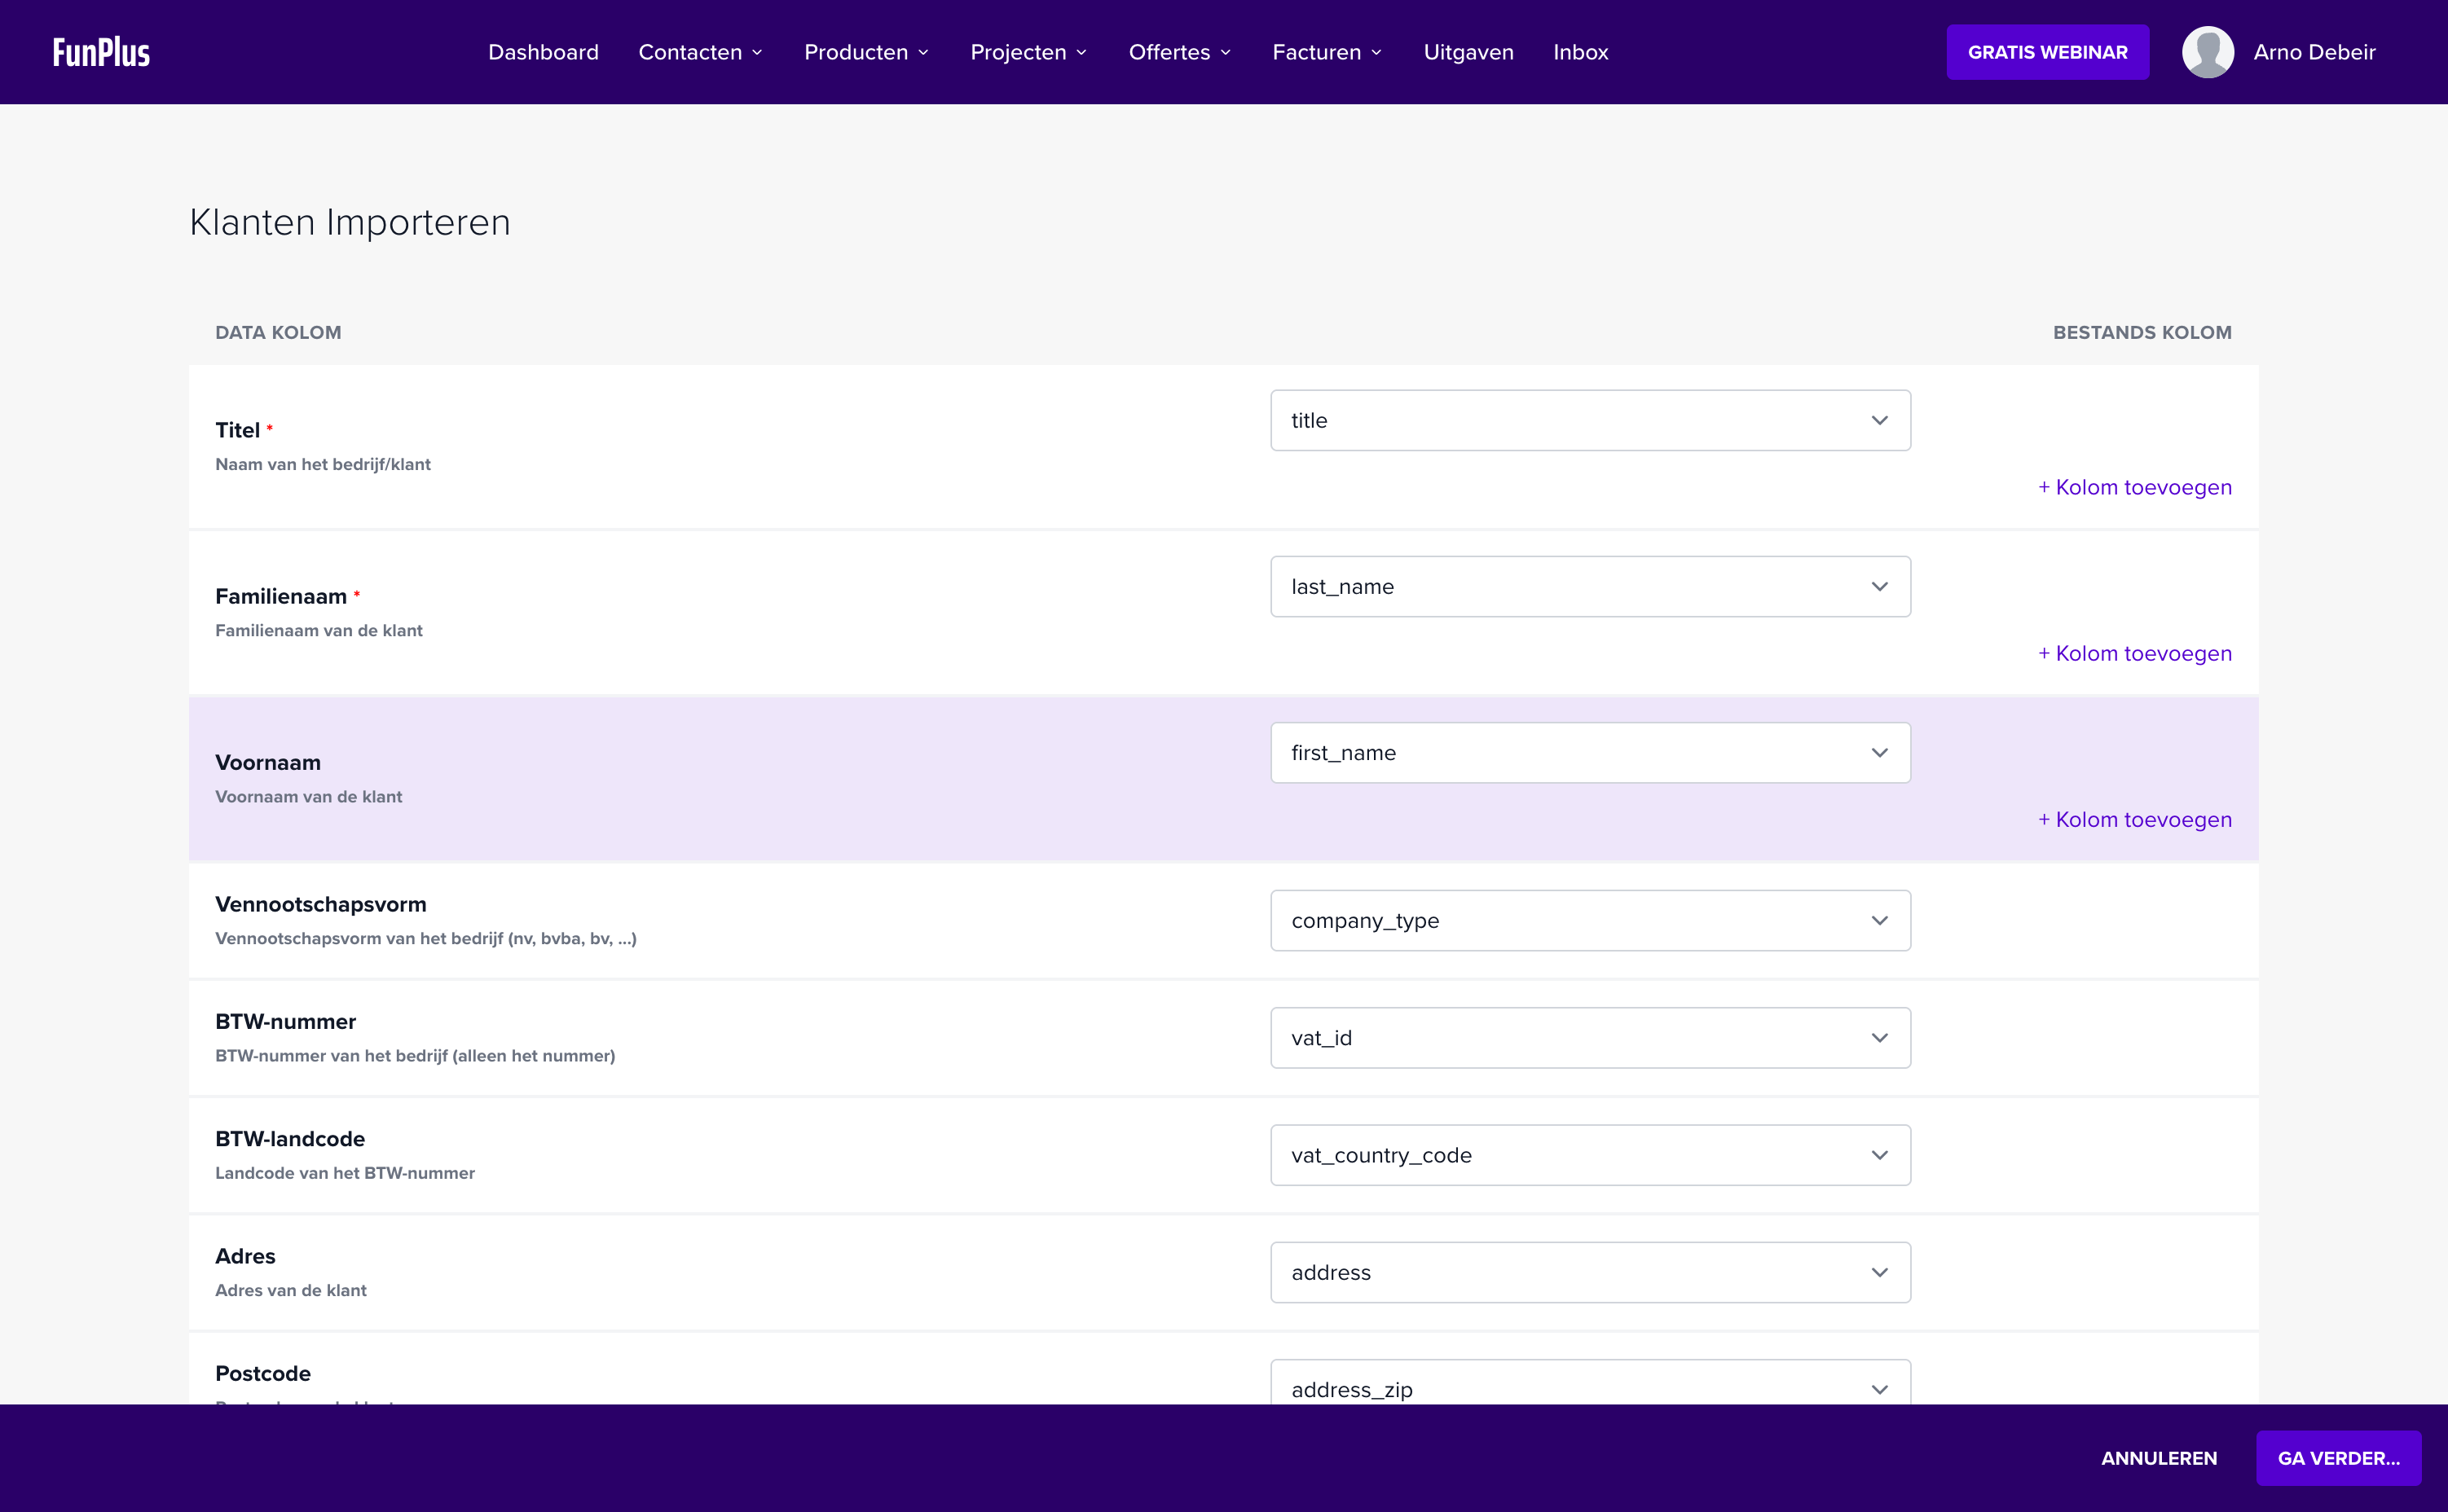Click the Annuleren button

[2158, 1458]
